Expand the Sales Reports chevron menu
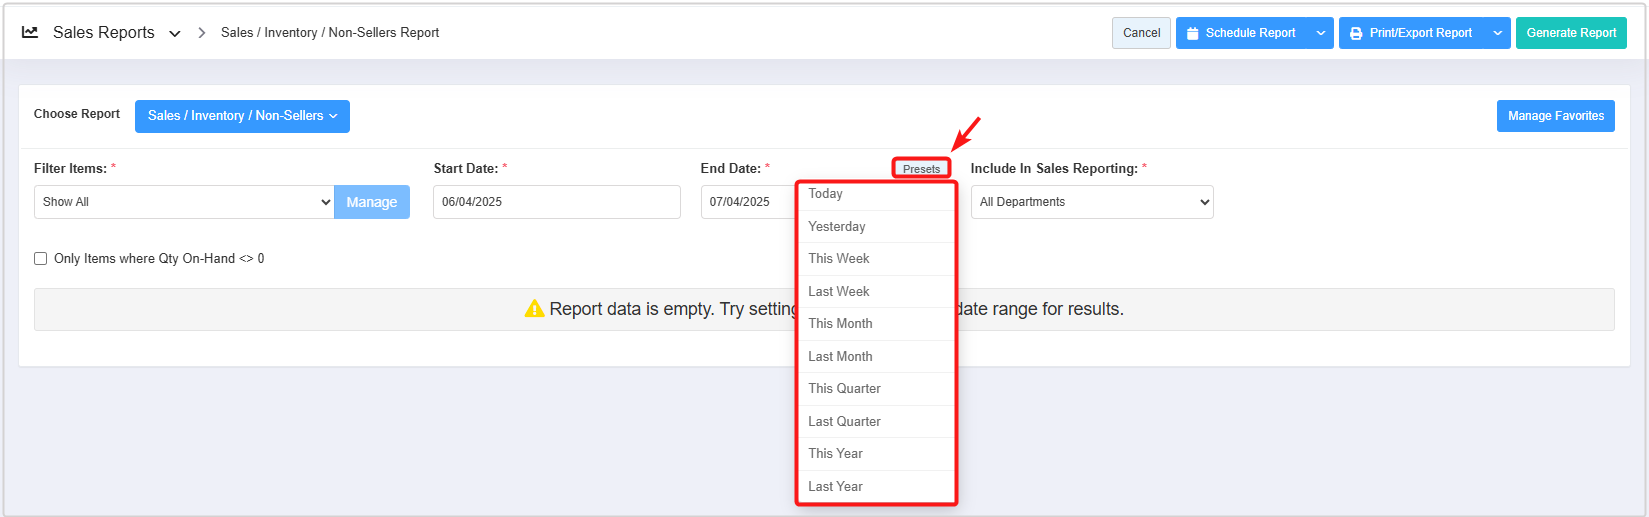The image size is (1649, 517). pos(175,33)
